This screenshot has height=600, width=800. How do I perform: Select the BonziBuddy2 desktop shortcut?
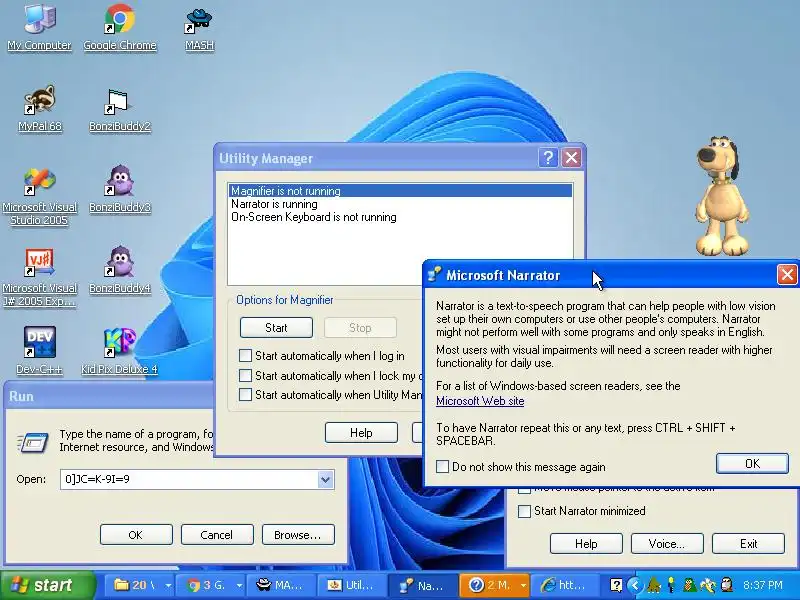[x=120, y=108]
